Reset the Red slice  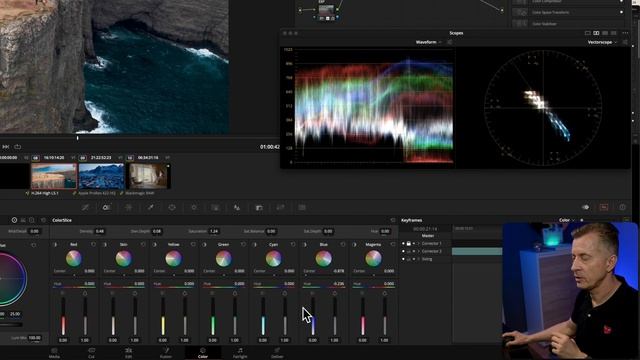93,244
